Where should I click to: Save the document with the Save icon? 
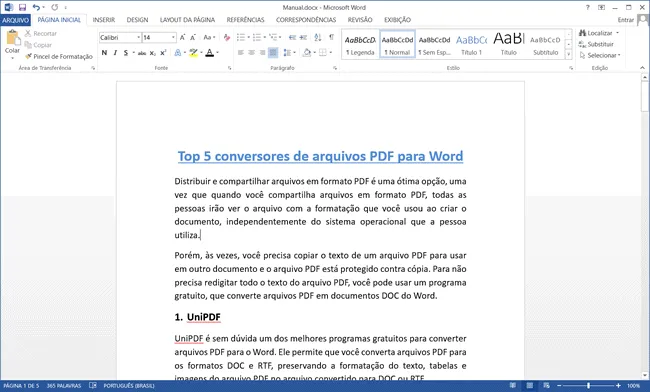(x=22, y=7)
